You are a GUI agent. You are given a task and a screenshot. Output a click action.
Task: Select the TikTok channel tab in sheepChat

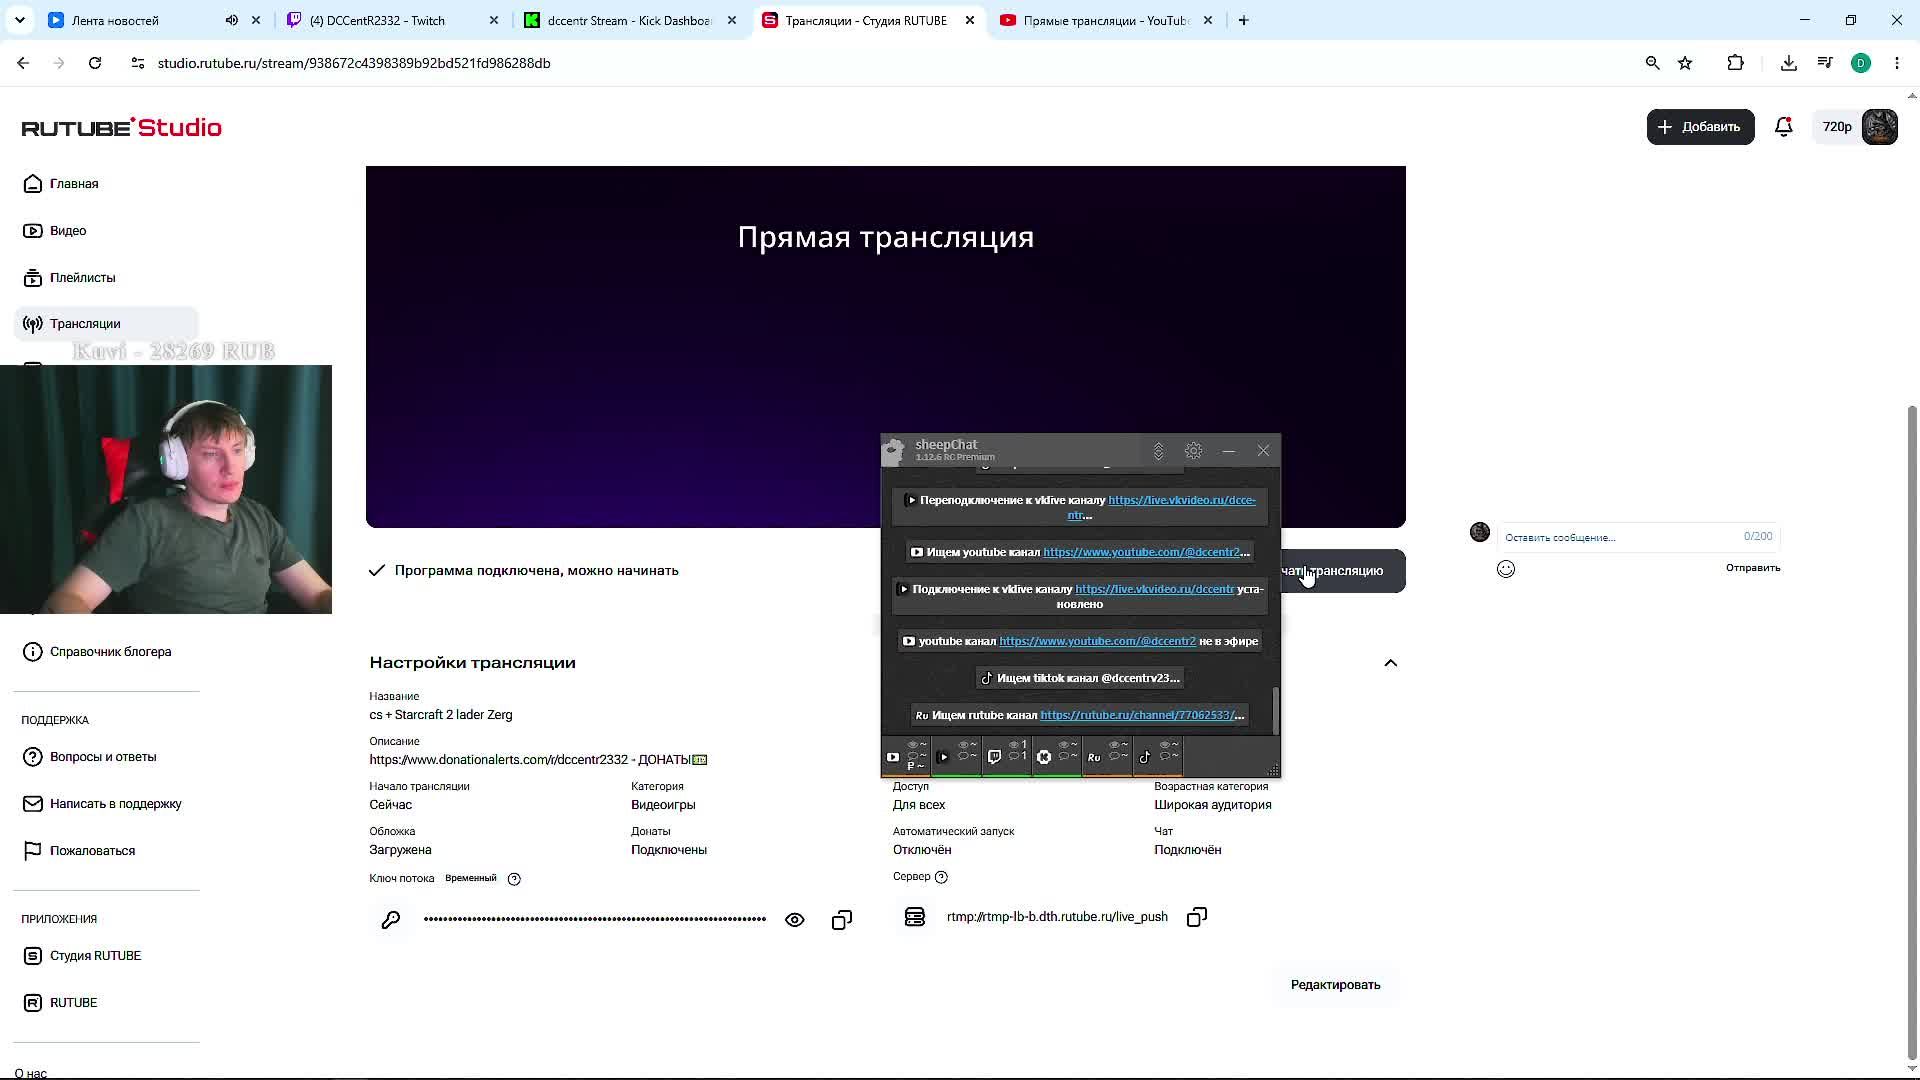point(1157,757)
